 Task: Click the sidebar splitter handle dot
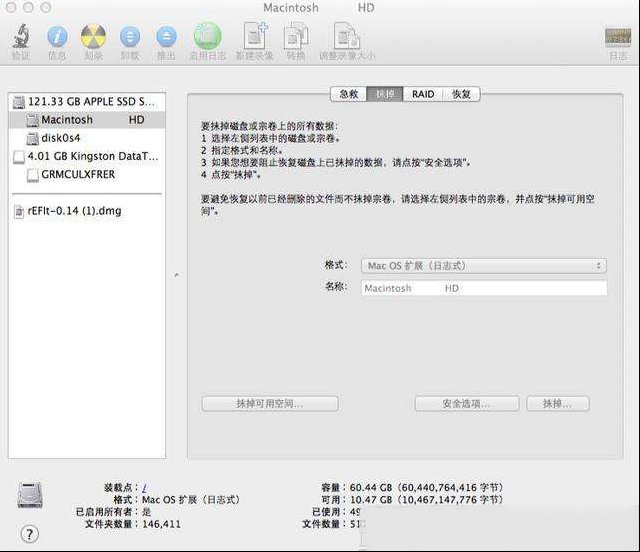click(176, 275)
